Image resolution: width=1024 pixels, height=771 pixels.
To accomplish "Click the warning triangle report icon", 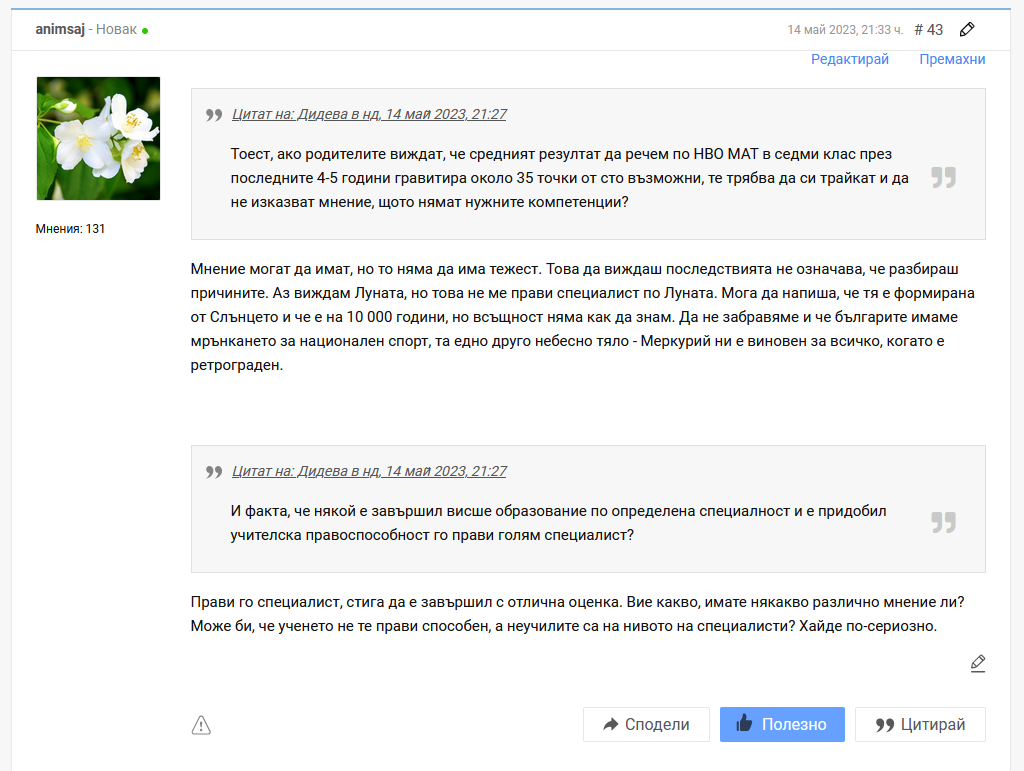I will 201,725.
